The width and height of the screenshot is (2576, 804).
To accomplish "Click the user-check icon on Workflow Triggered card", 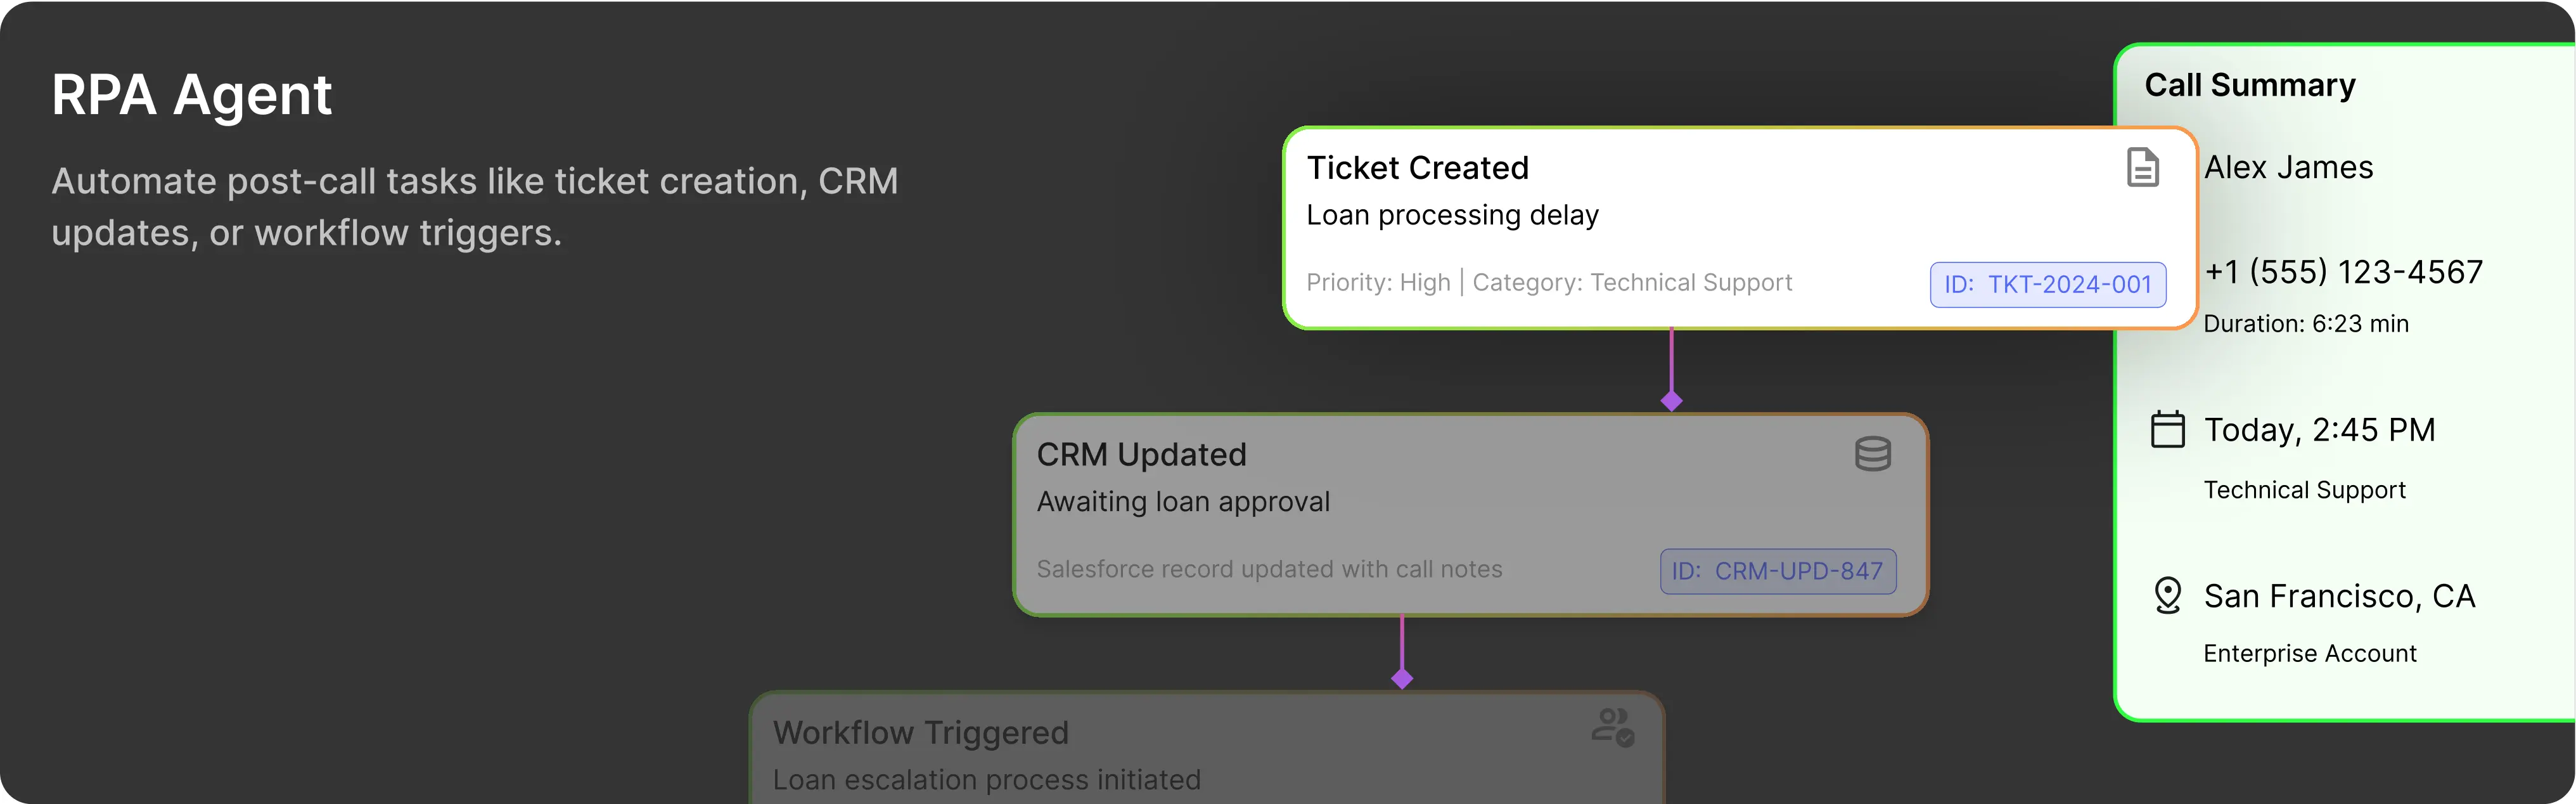I will point(1612,727).
